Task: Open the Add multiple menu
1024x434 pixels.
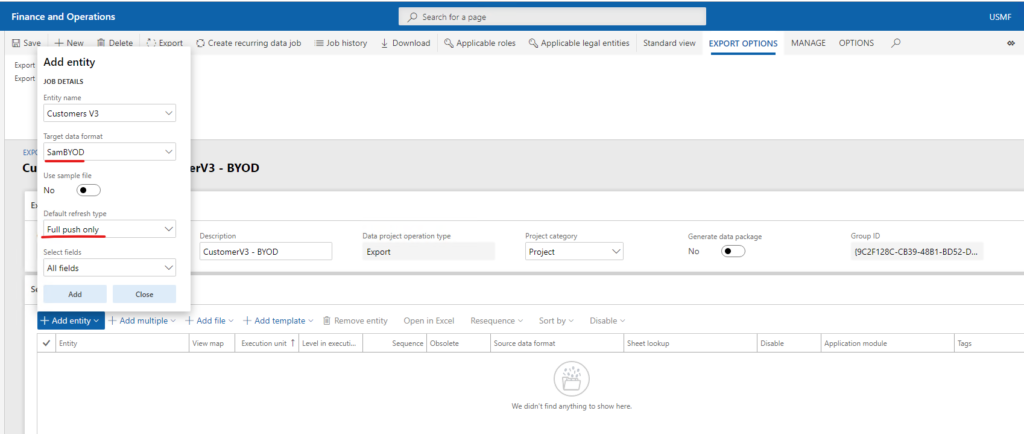Action: click(x=142, y=320)
